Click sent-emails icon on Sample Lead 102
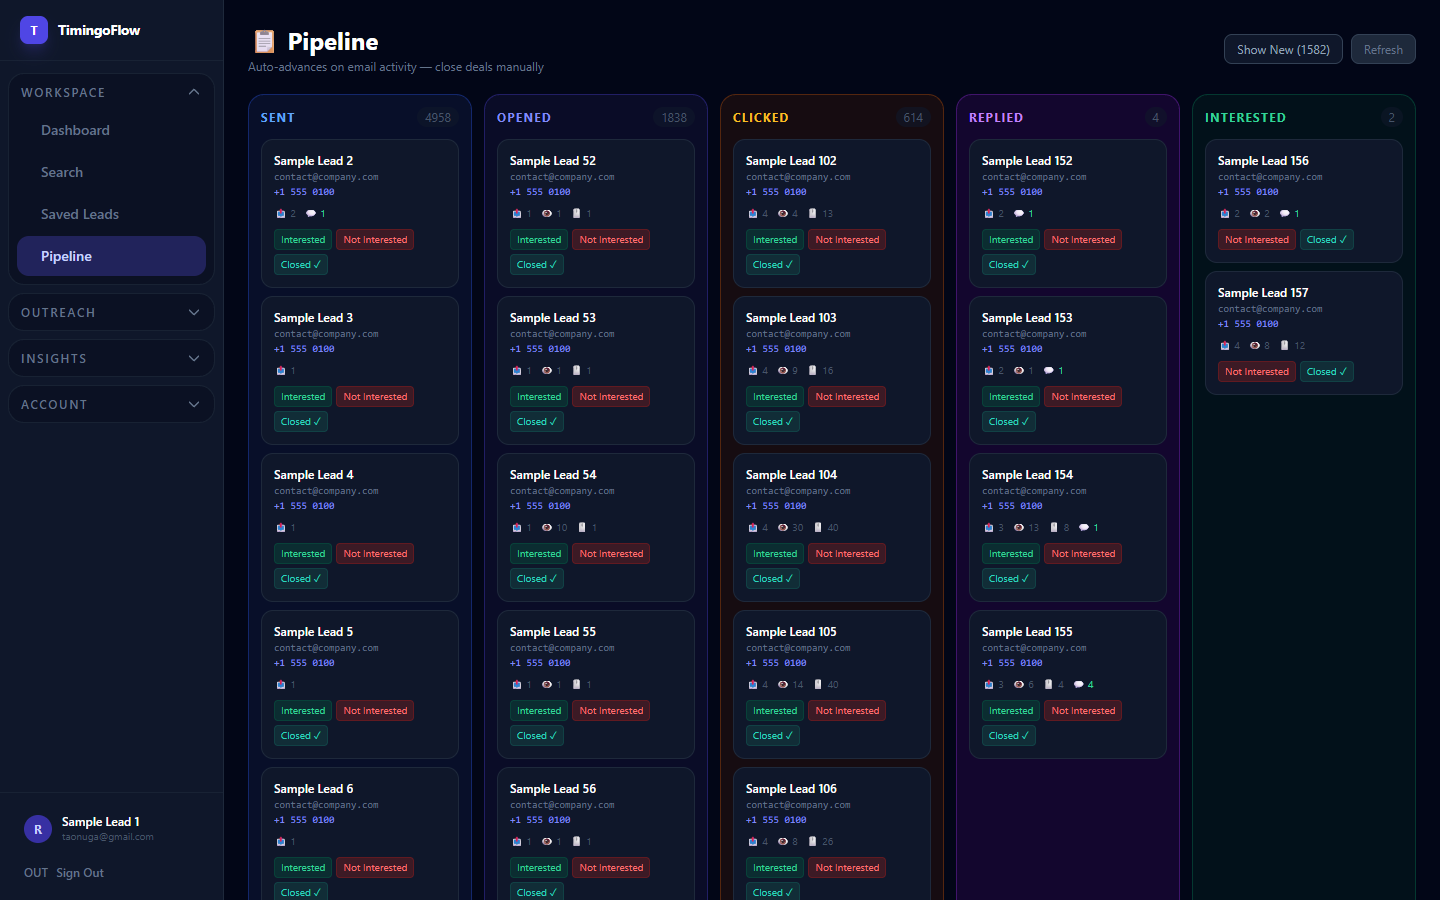This screenshot has width=1440, height=900. click(752, 214)
